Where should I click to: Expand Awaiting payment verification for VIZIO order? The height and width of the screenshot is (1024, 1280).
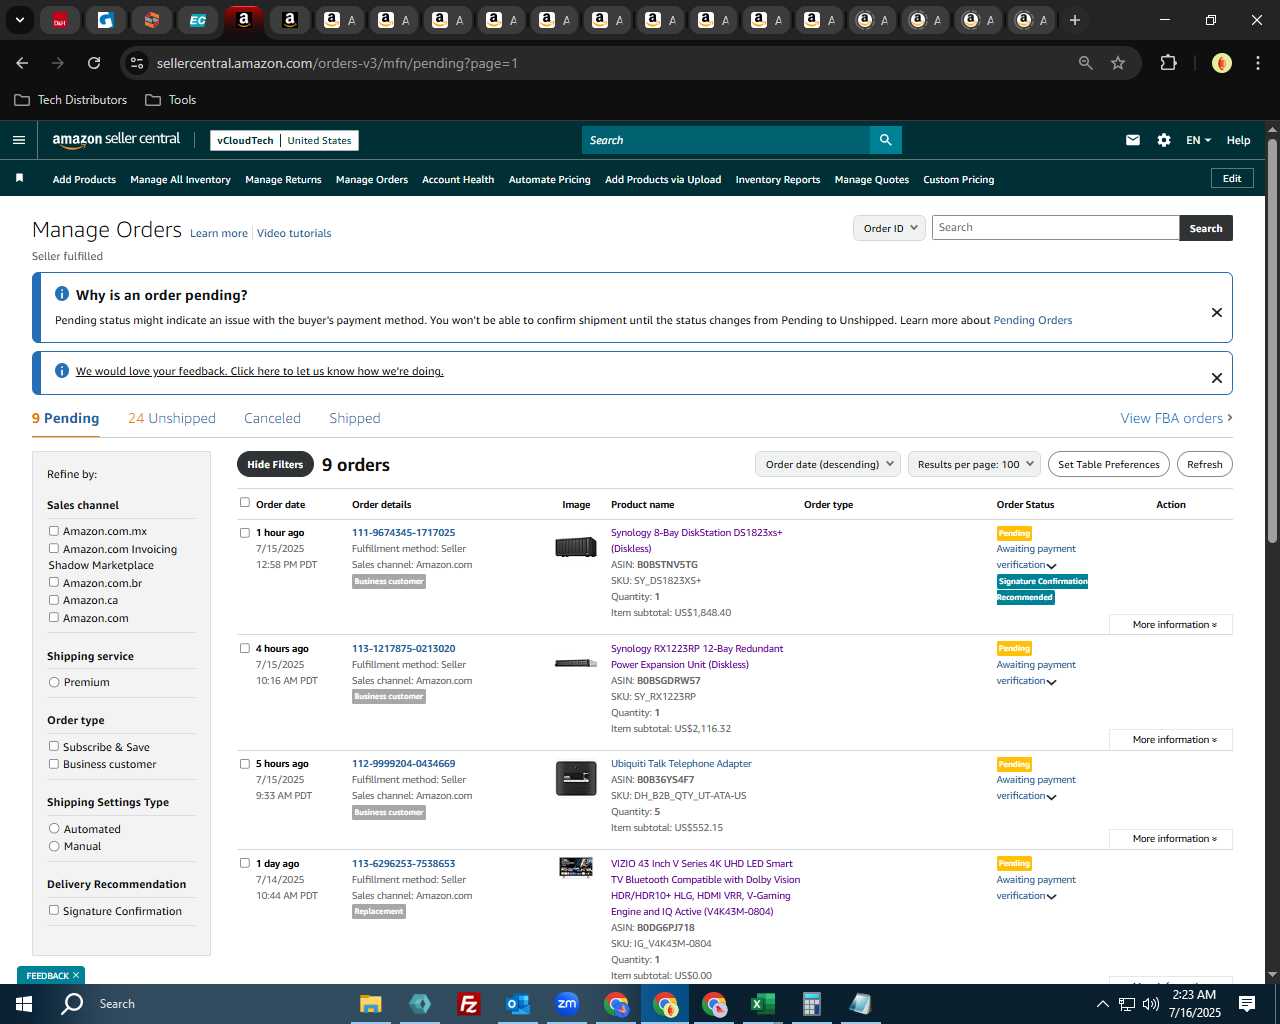coord(1036,888)
